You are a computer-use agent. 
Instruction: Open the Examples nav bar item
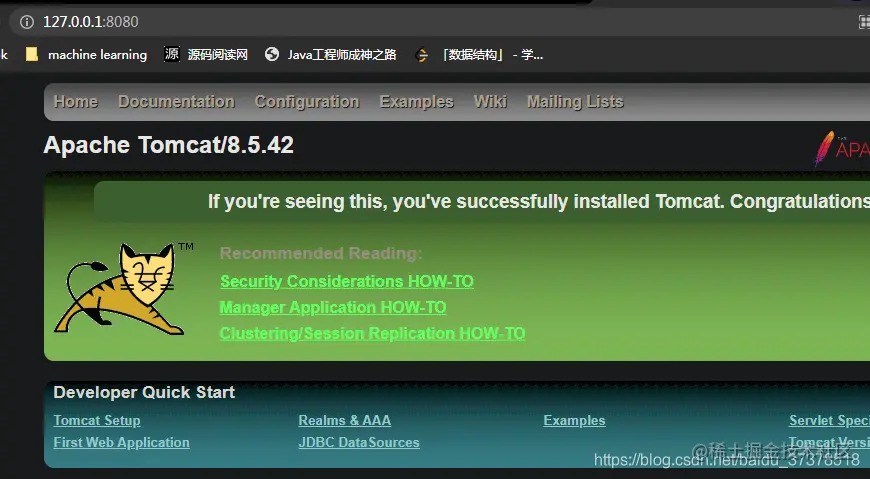(x=417, y=102)
